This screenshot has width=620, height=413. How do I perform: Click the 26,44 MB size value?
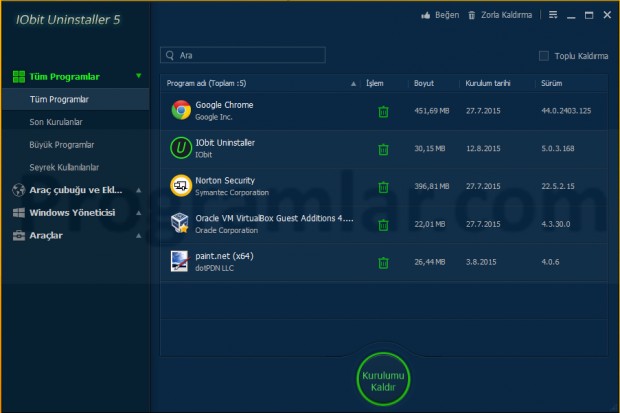pyautogui.click(x=430, y=262)
